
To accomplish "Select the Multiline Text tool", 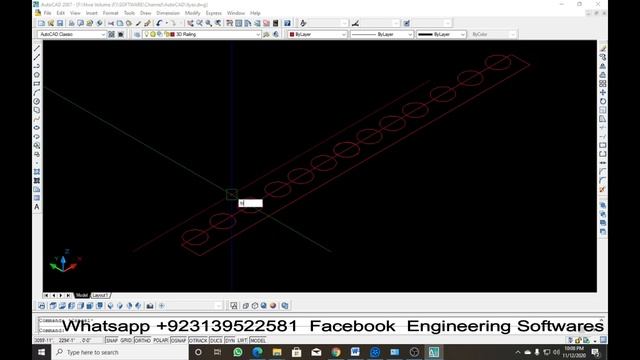I will pos(37,207).
